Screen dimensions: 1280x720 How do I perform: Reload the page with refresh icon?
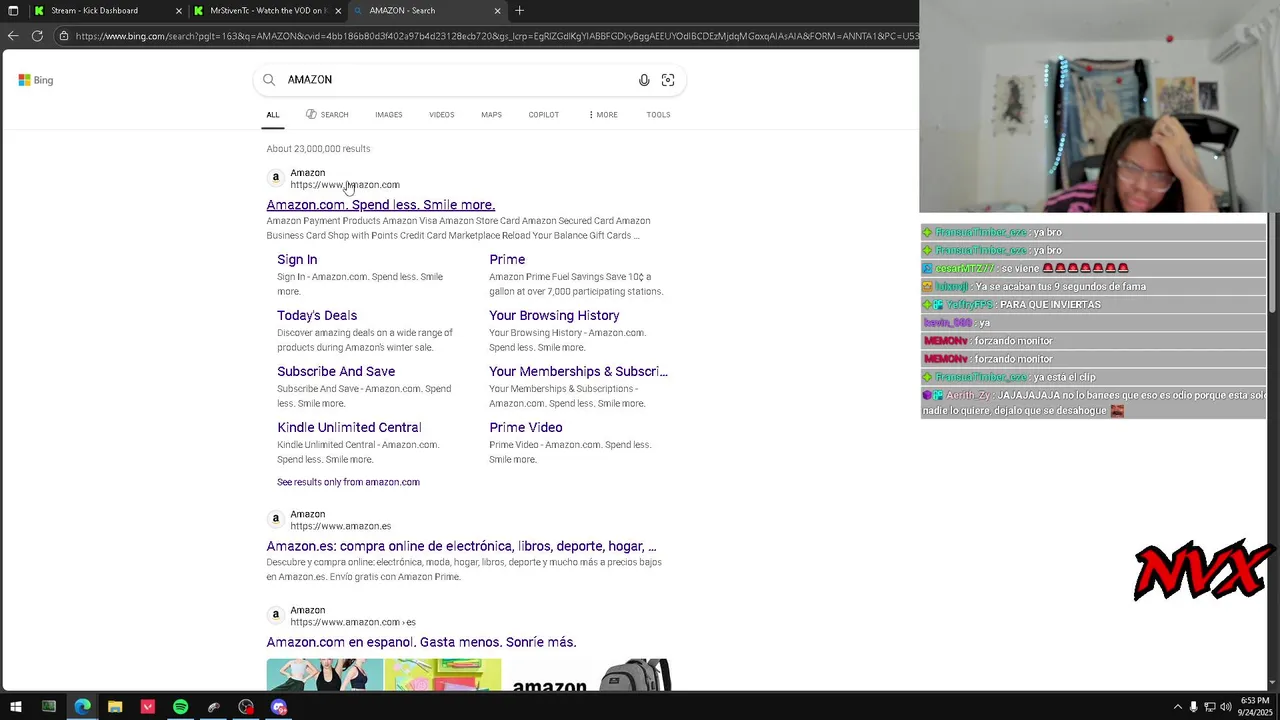pyautogui.click(x=37, y=36)
